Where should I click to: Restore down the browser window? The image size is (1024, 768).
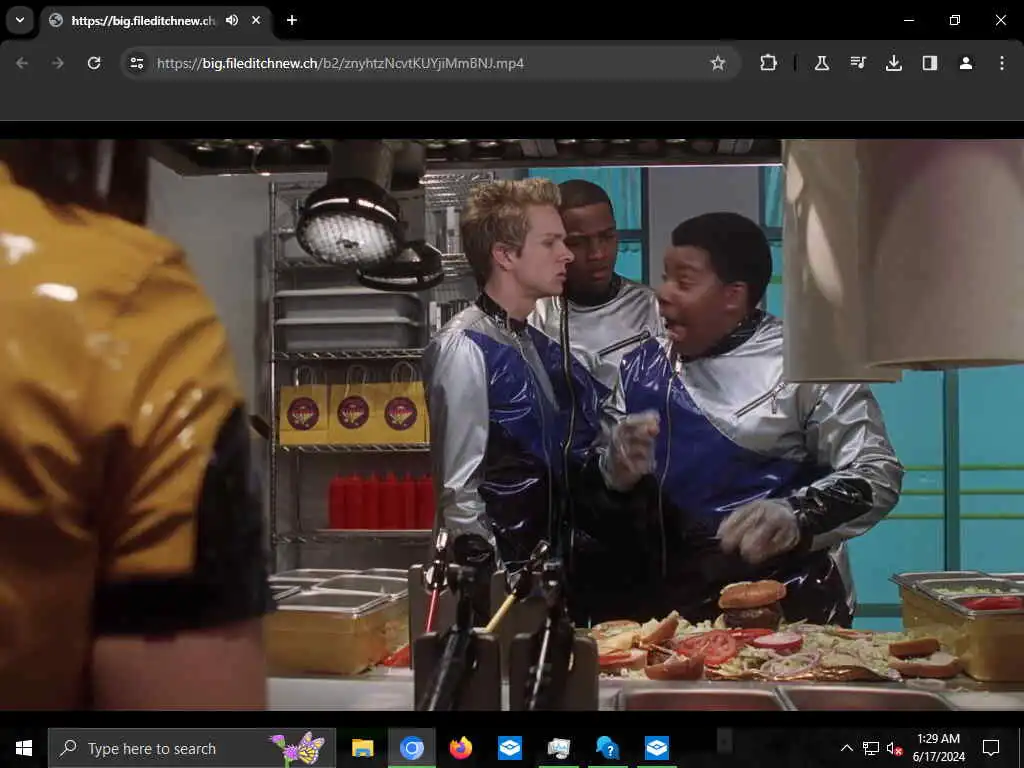[954, 20]
